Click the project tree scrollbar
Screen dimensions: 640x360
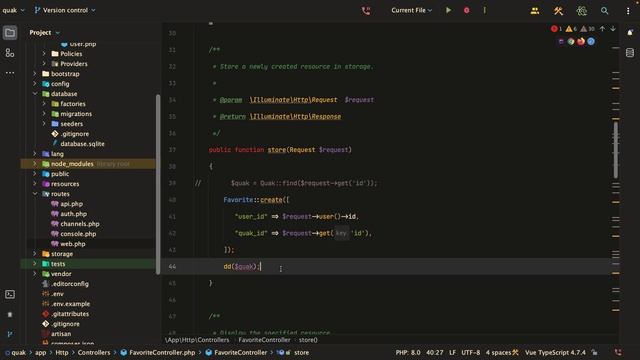158,184
